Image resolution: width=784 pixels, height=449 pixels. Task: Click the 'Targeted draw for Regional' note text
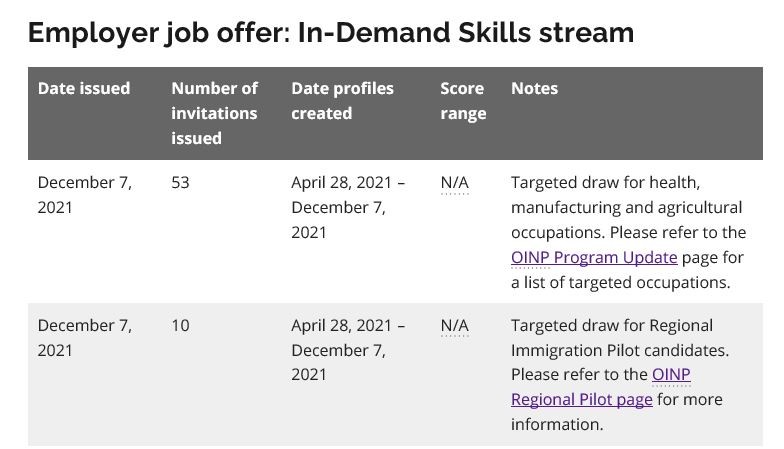coord(612,326)
